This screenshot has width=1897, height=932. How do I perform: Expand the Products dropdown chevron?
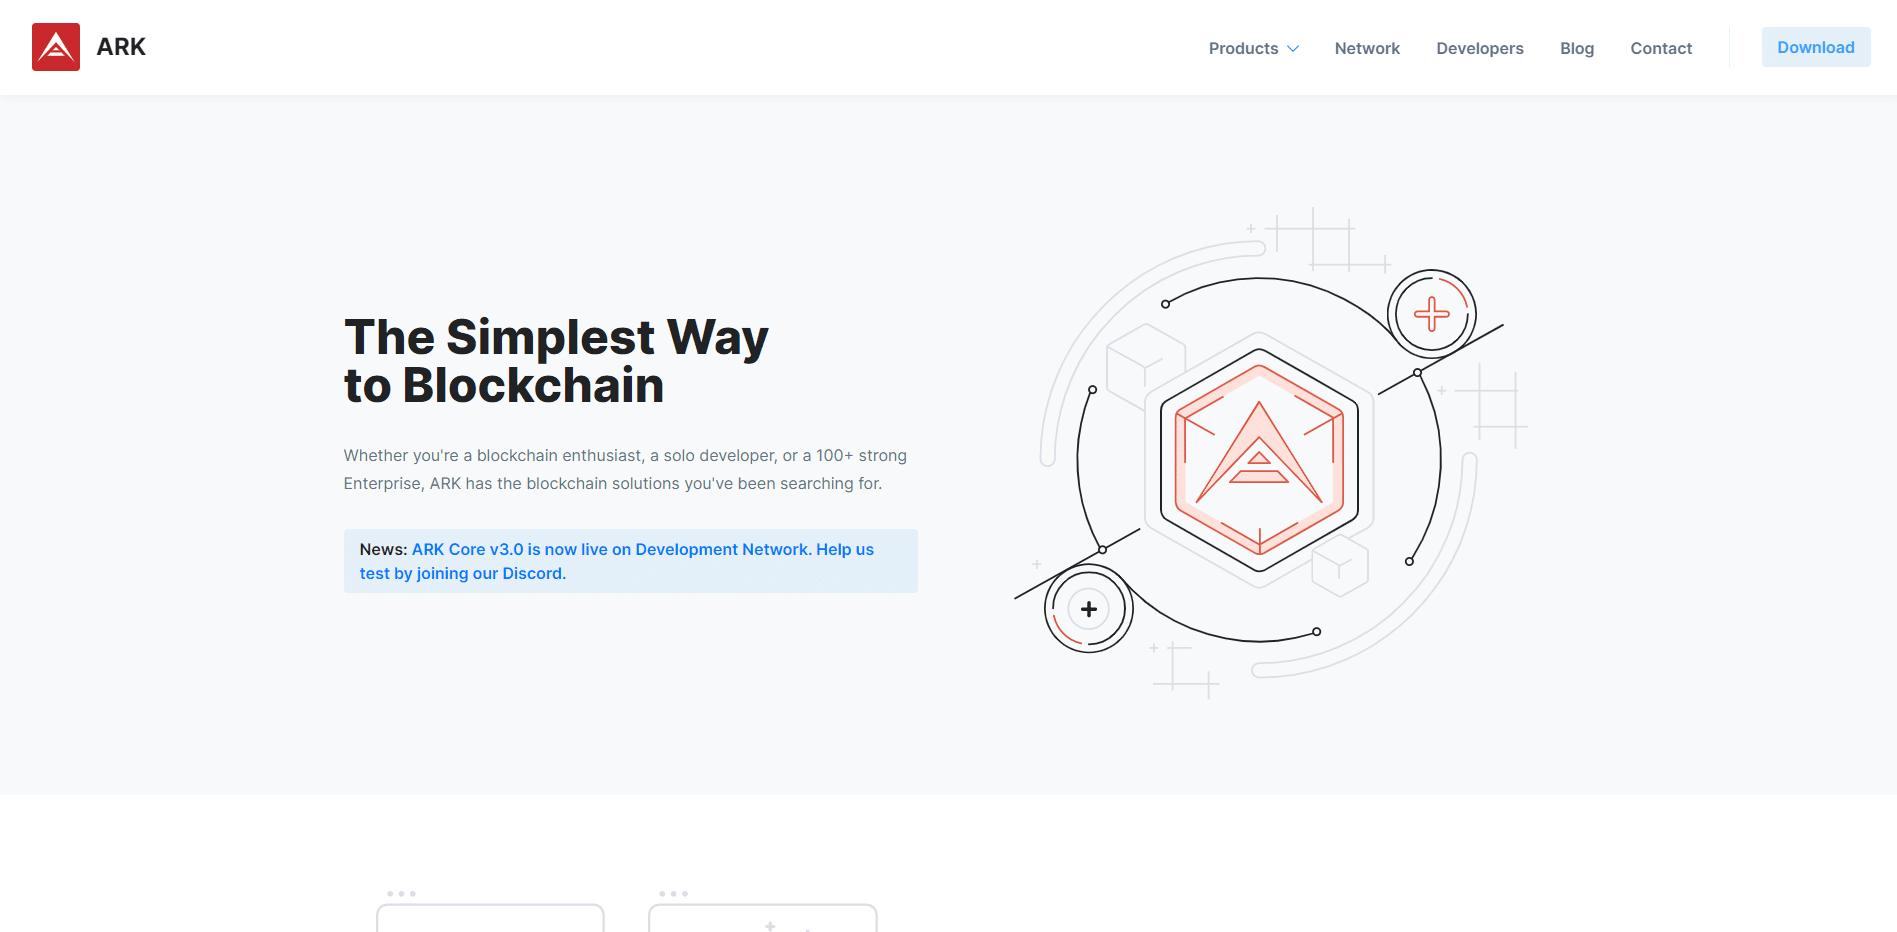pyautogui.click(x=1293, y=49)
